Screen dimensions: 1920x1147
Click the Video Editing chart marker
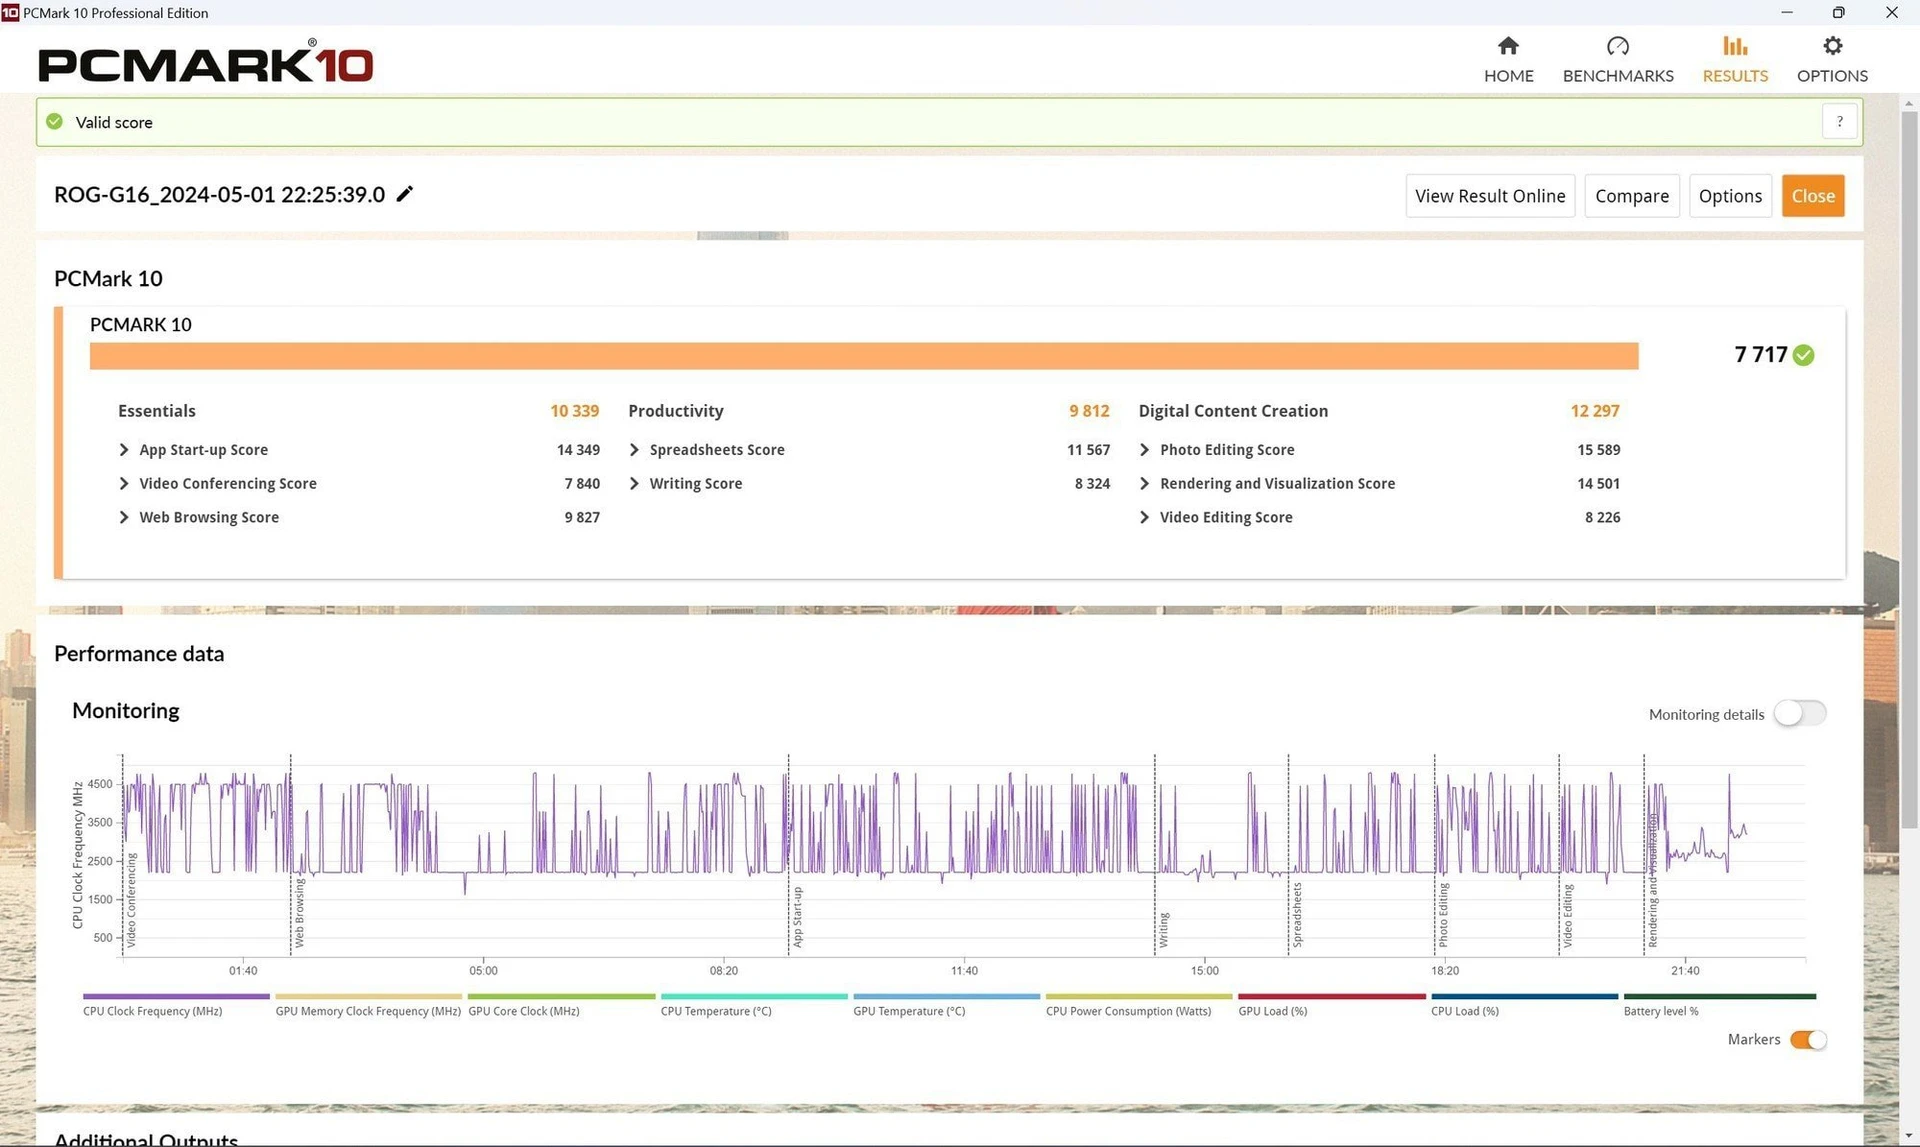[x=1568, y=915]
